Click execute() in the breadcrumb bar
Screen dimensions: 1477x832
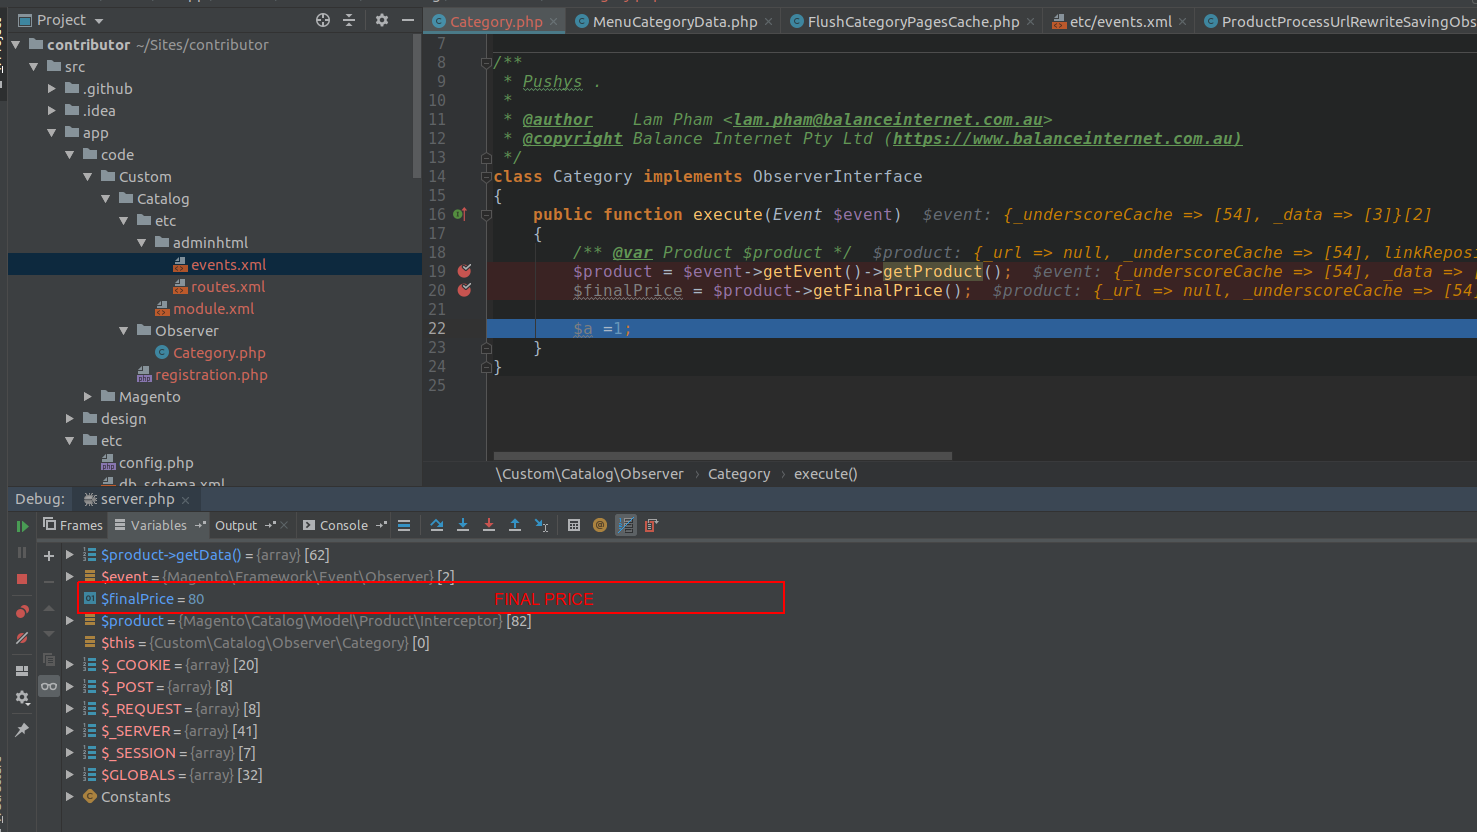point(825,473)
